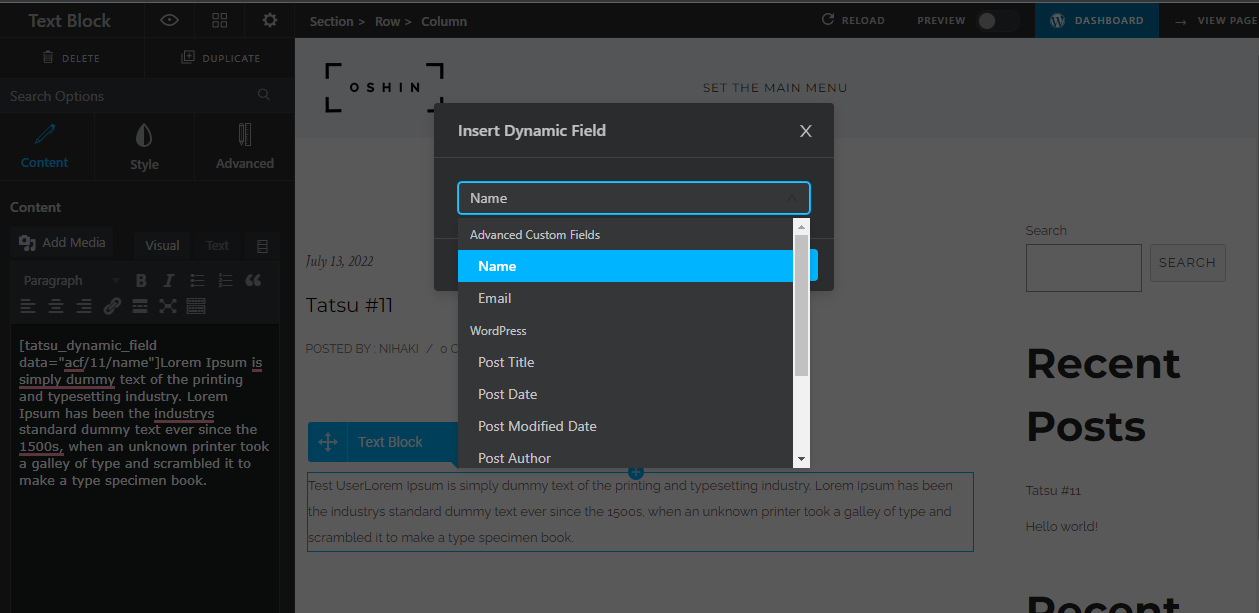This screenshot has width=1259, height=613.
Task: Toggle visibility with the eye icon
Action: pos(170,20)
